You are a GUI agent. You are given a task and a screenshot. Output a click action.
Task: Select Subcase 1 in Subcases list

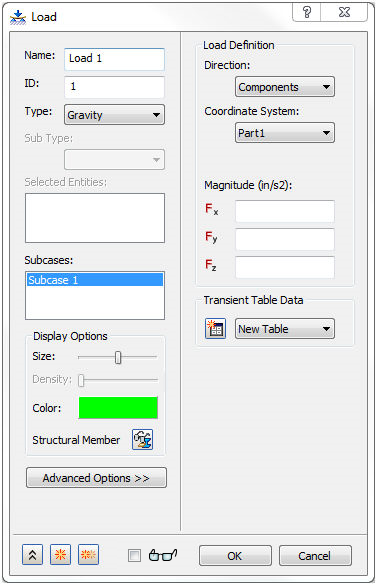pos(95,280)
